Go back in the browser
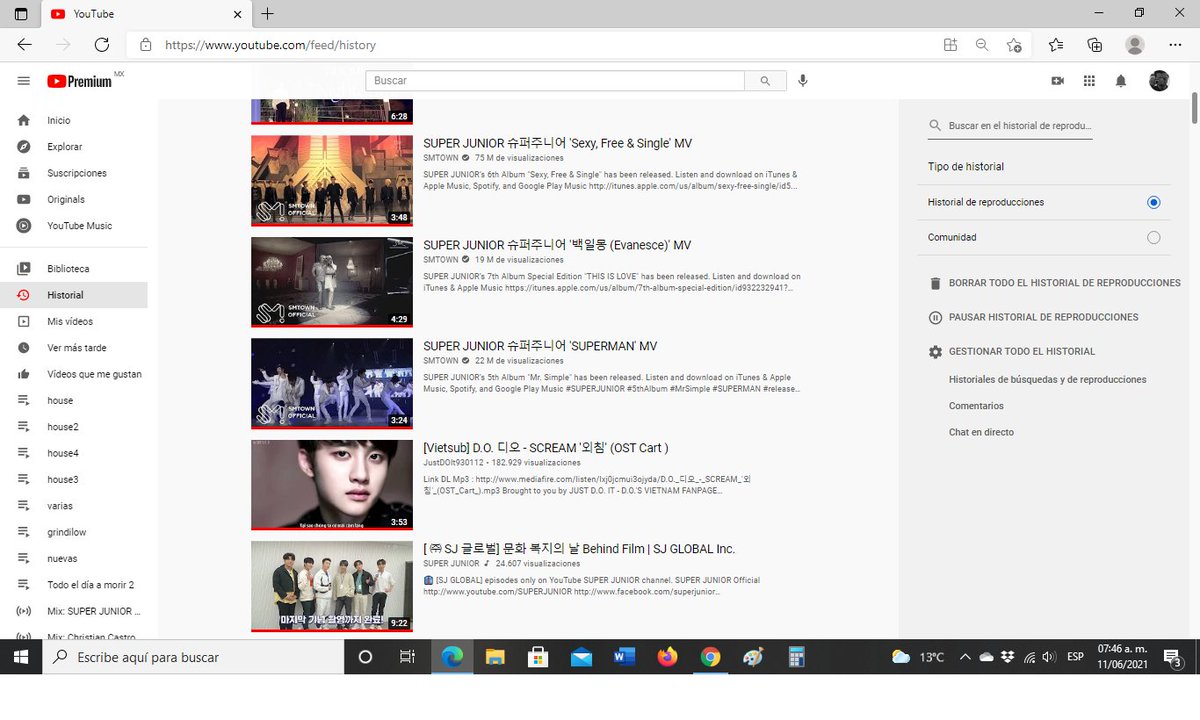Viewport: 1200px width, 720px height. click(x=24, y=45)
